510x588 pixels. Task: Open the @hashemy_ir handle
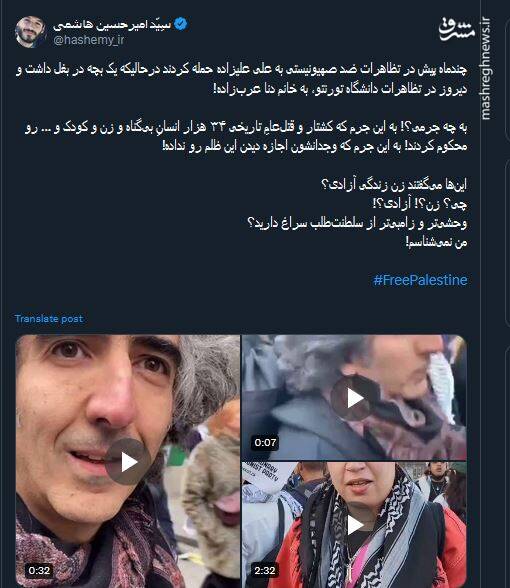click(88, 40)
